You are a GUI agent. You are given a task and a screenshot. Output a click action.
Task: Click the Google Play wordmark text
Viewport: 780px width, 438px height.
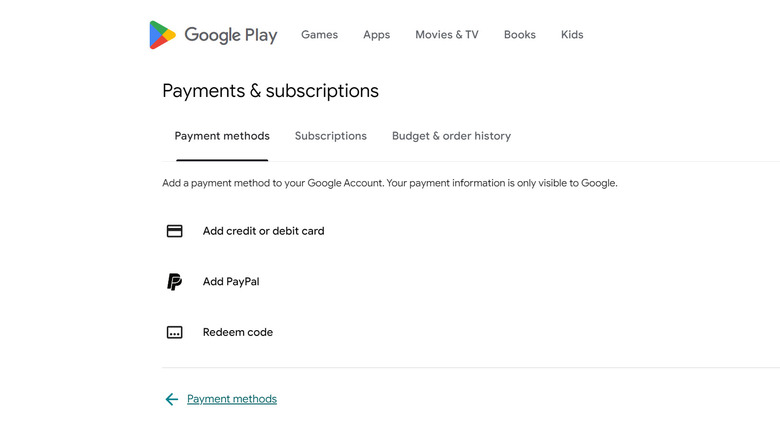231,35
